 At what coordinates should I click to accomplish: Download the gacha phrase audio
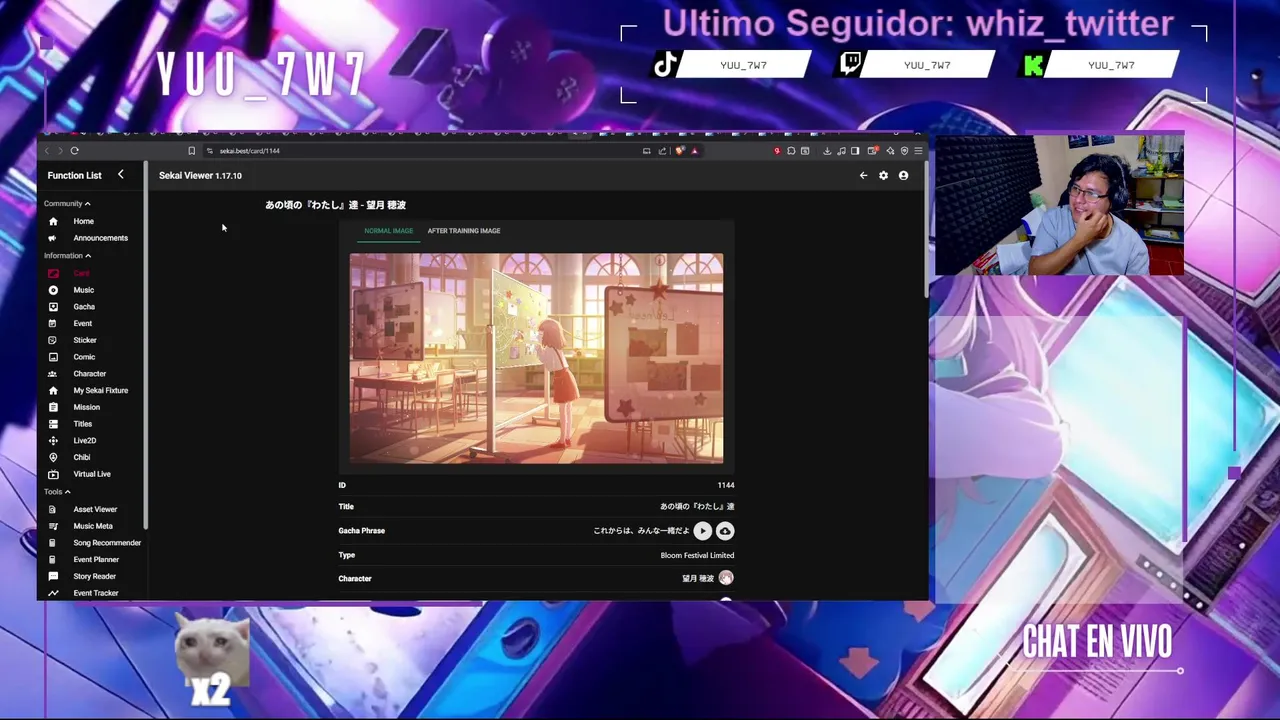click(x=725, y=532)
